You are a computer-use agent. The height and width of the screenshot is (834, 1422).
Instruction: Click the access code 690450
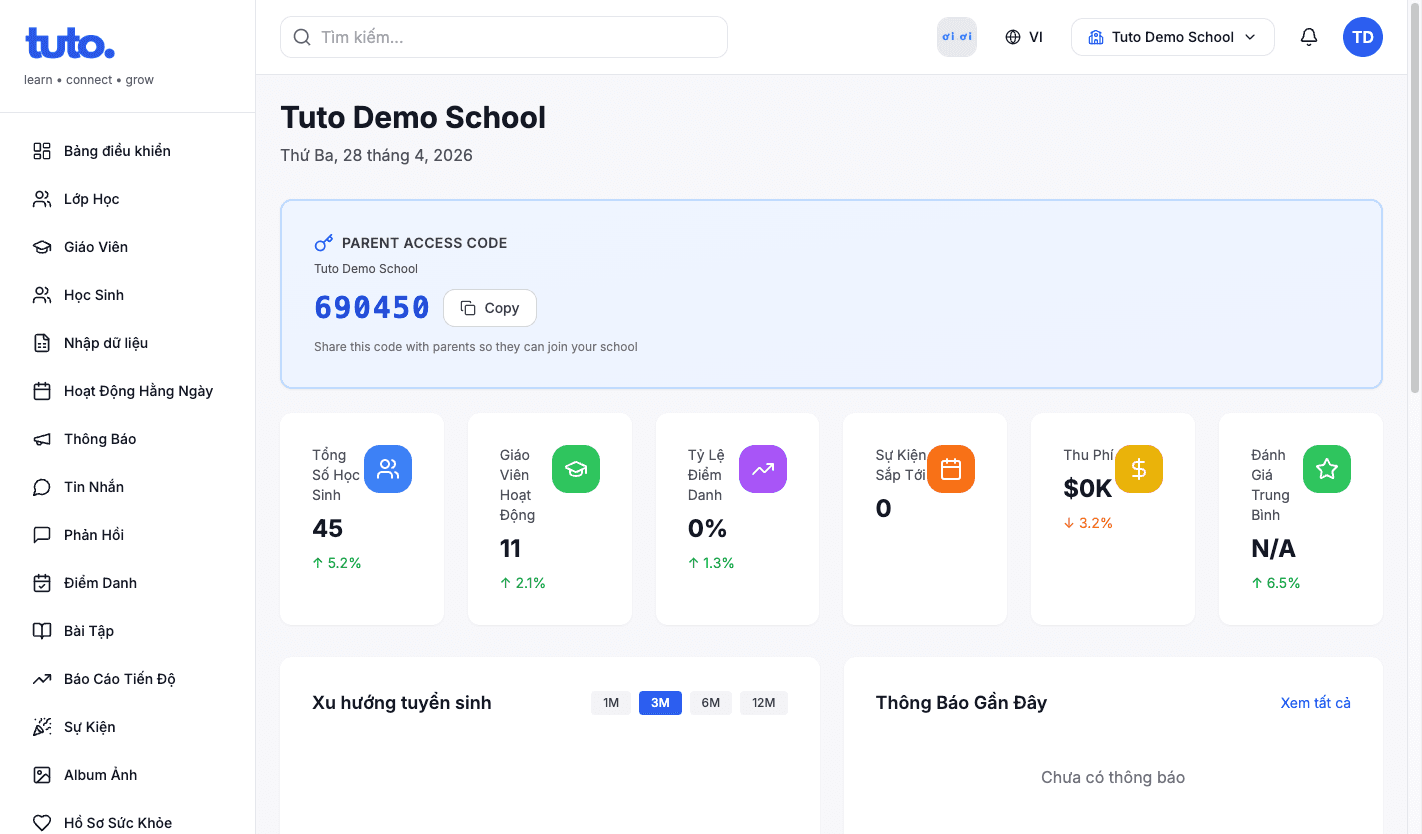point(372,307)
